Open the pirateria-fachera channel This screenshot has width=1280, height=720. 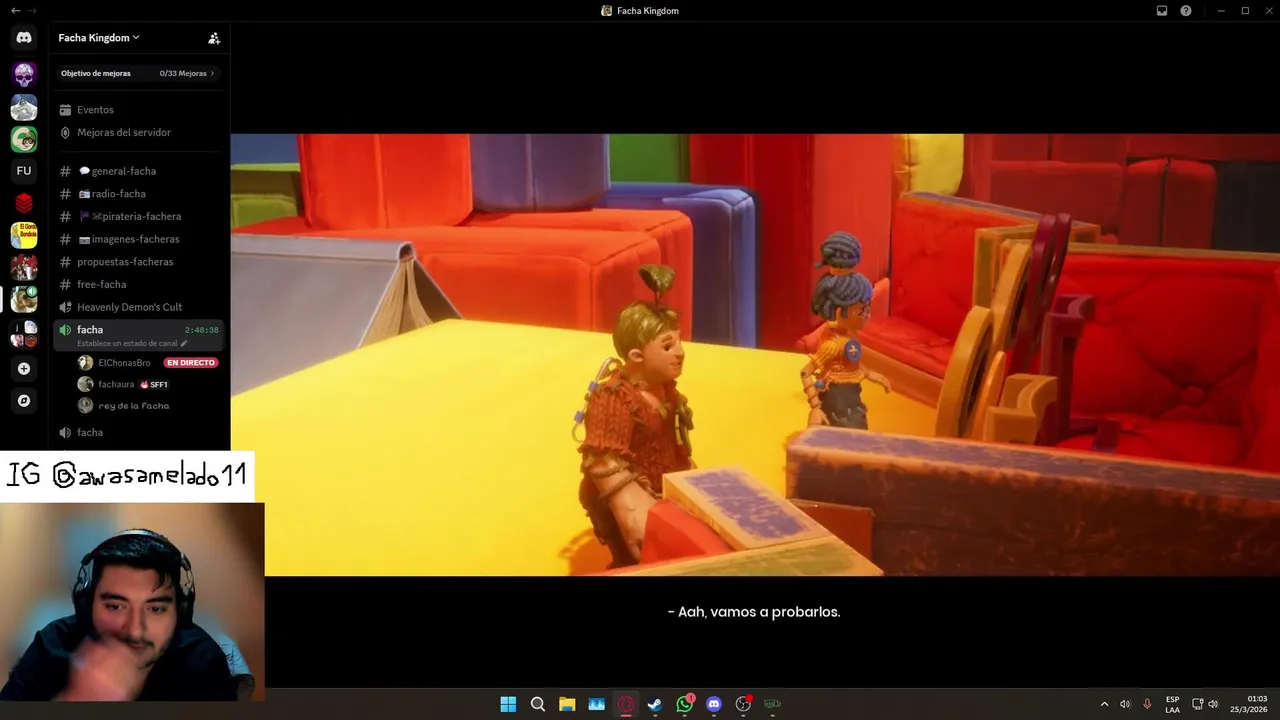tap(138, 216)
